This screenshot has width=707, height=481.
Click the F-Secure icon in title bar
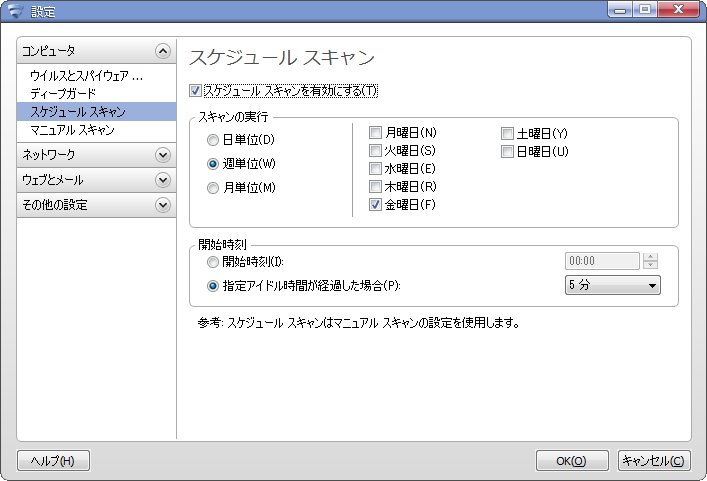tap(15, 11)
